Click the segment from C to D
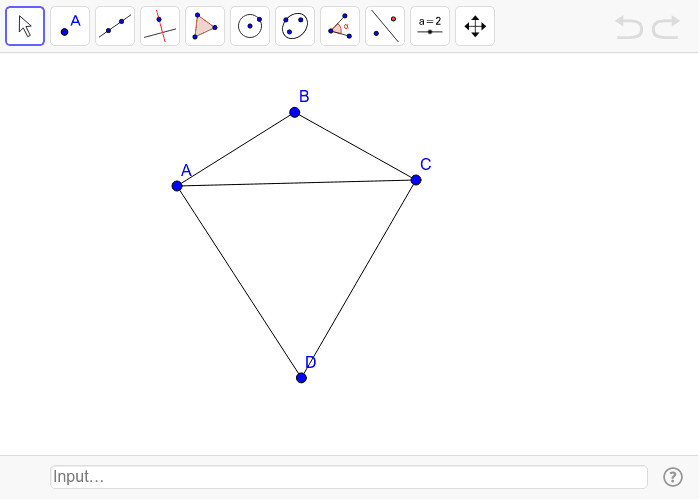Screen dimensions: 700x500 358,279
